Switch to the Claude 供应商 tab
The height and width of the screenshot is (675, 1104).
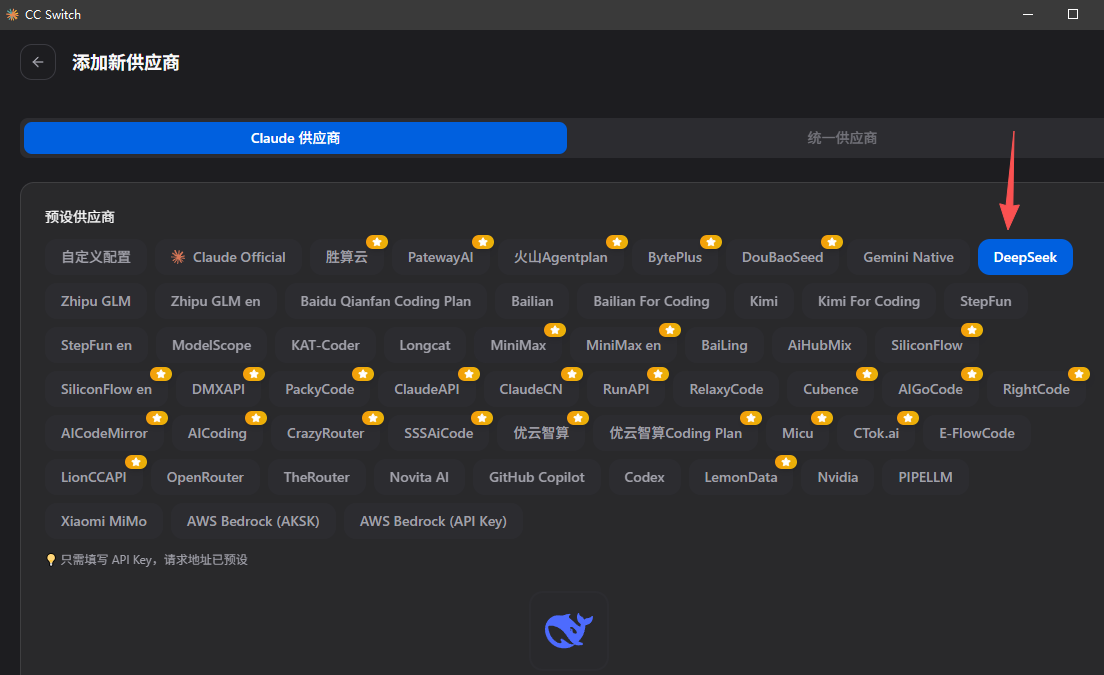[295, 138]
